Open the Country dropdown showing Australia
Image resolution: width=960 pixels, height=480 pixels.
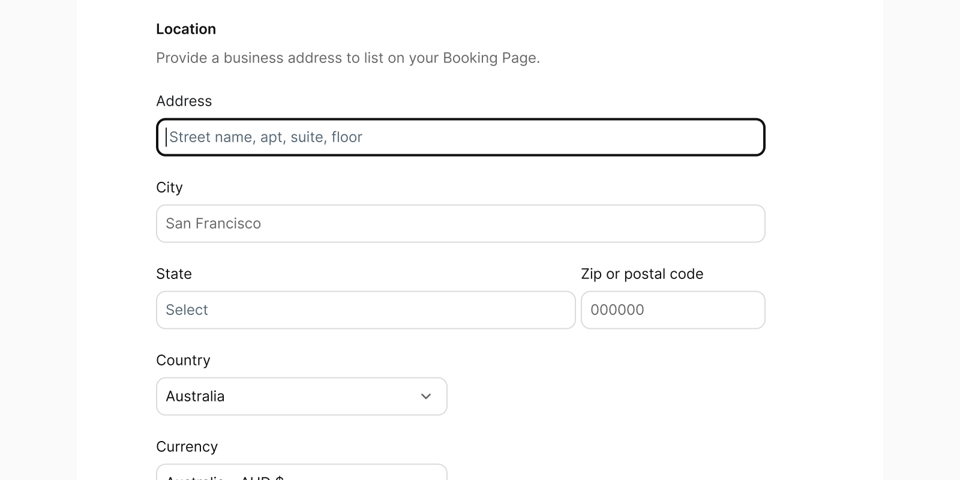[x=301, y=396]
